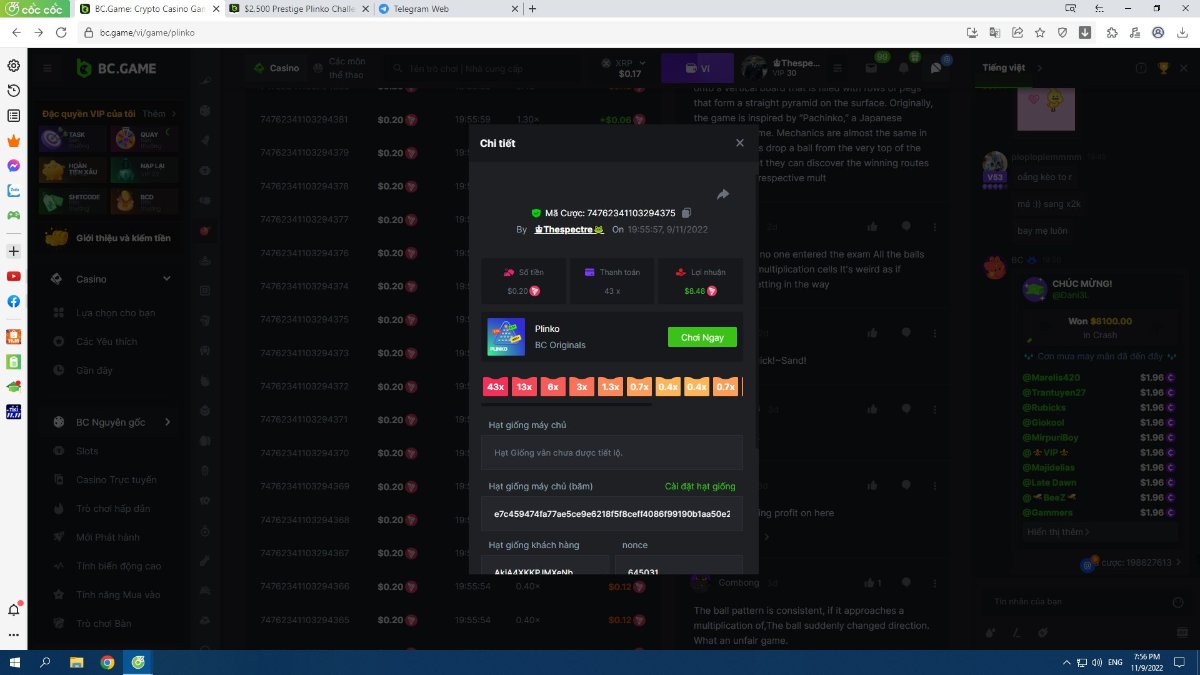
Task: Open YouTube from browser sidebar
Action: tap(14, 276)
